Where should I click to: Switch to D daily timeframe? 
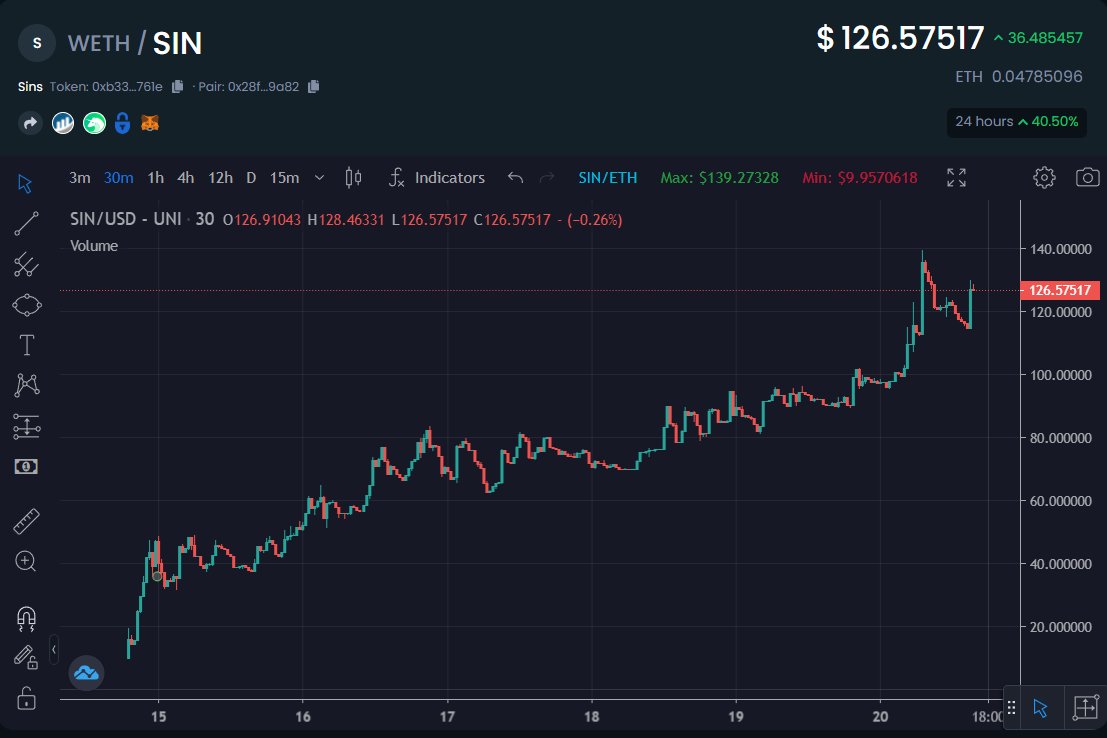click(251, 178)
